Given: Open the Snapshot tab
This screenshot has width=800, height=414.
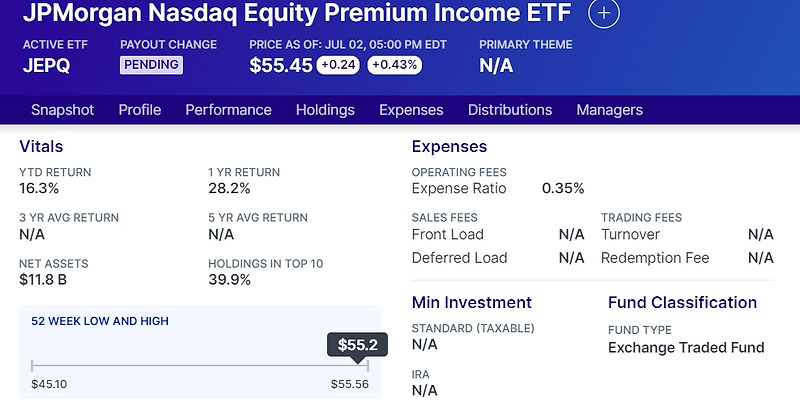Looking at the screenshot, I should pyautogui.click(x=62, y=110).
